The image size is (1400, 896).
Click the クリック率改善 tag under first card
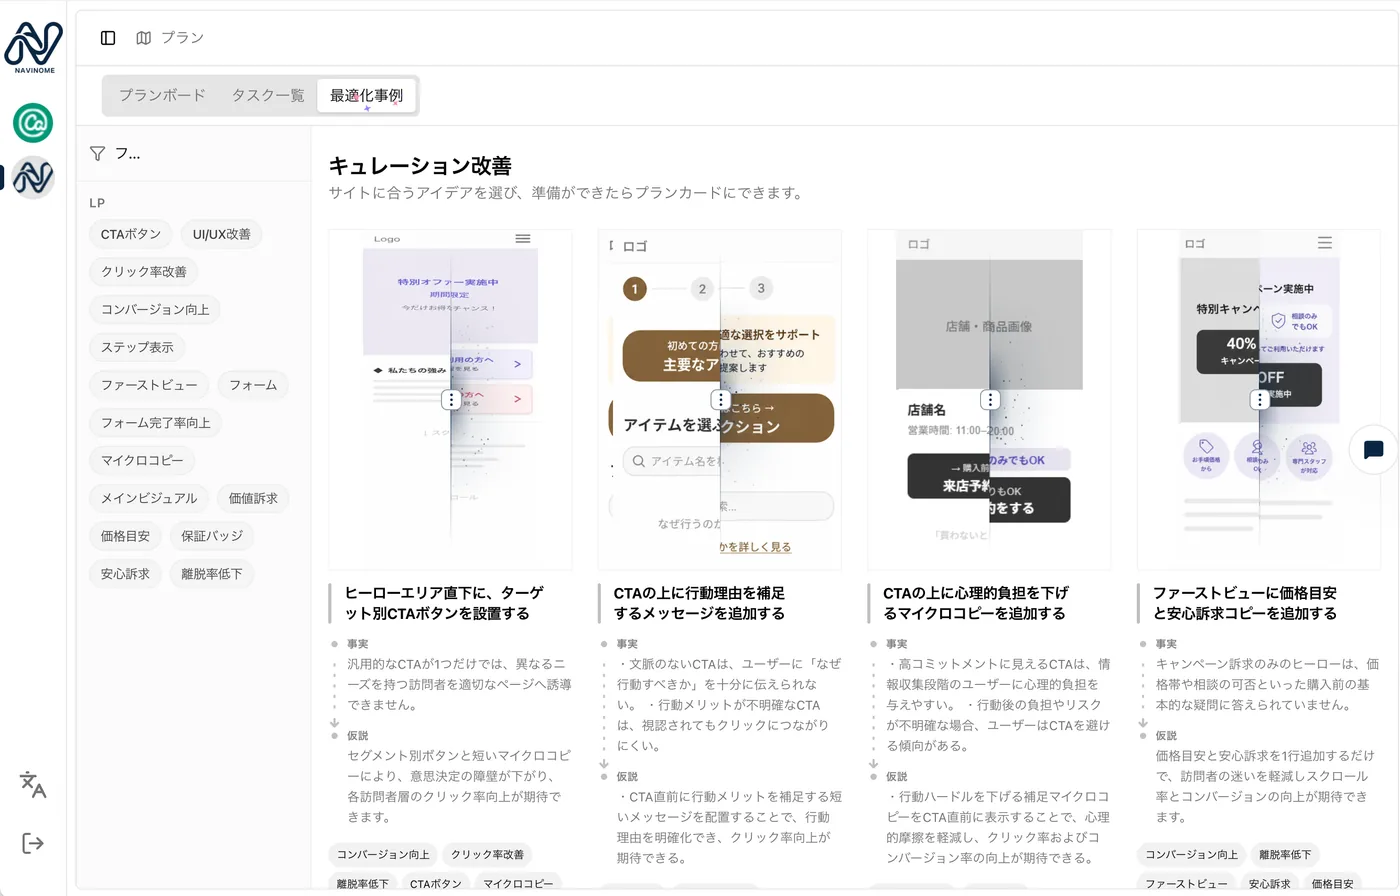click(487, 855)
